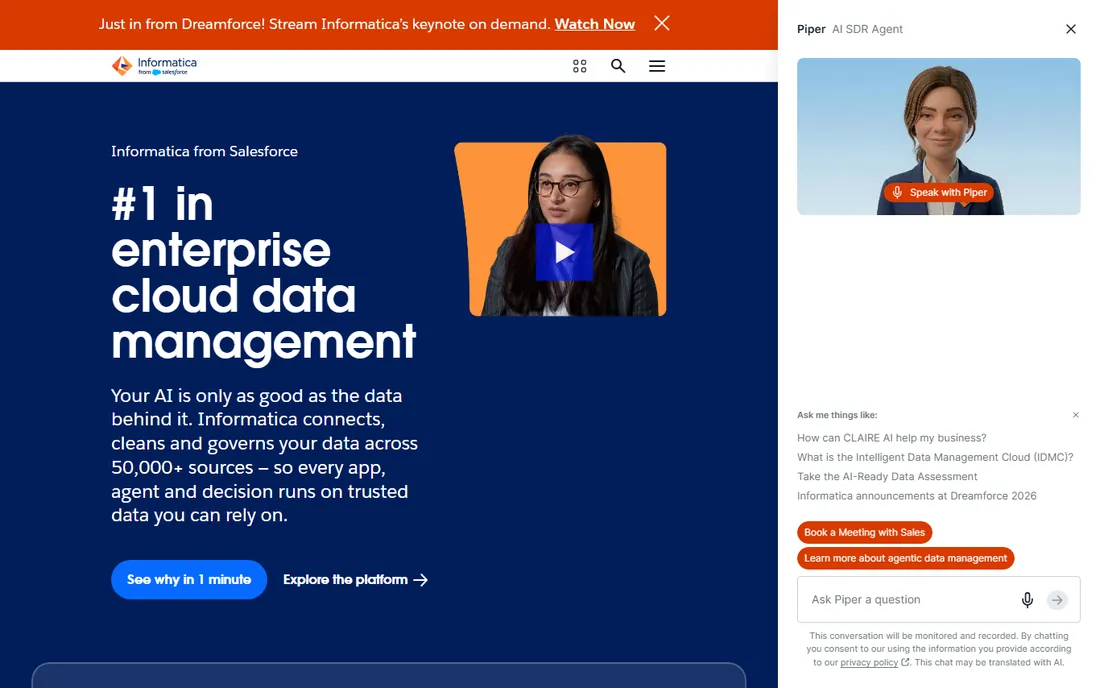Click the AI SDR Agent label
Image resolution: width=1100 pixels, height=688 pixels.
867,29
